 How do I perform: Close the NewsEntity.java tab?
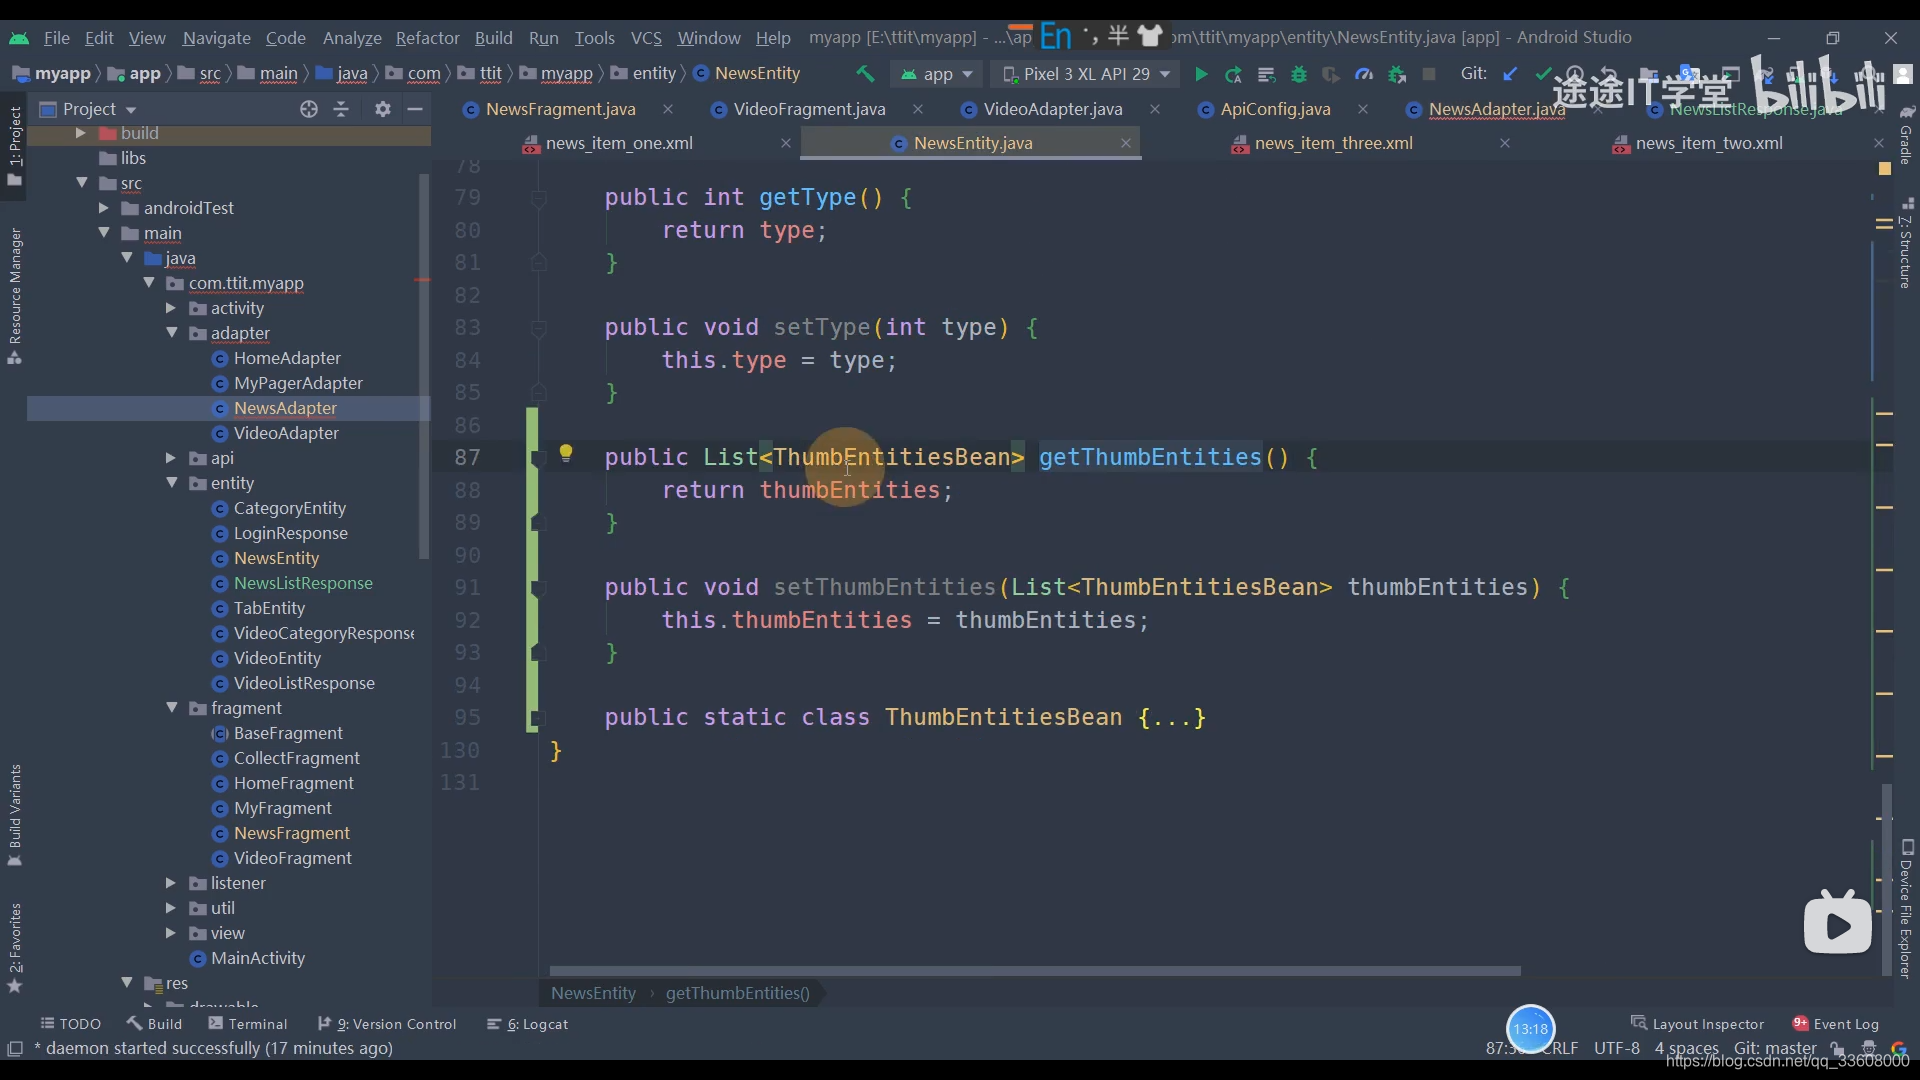click(x=1126, y=143)
